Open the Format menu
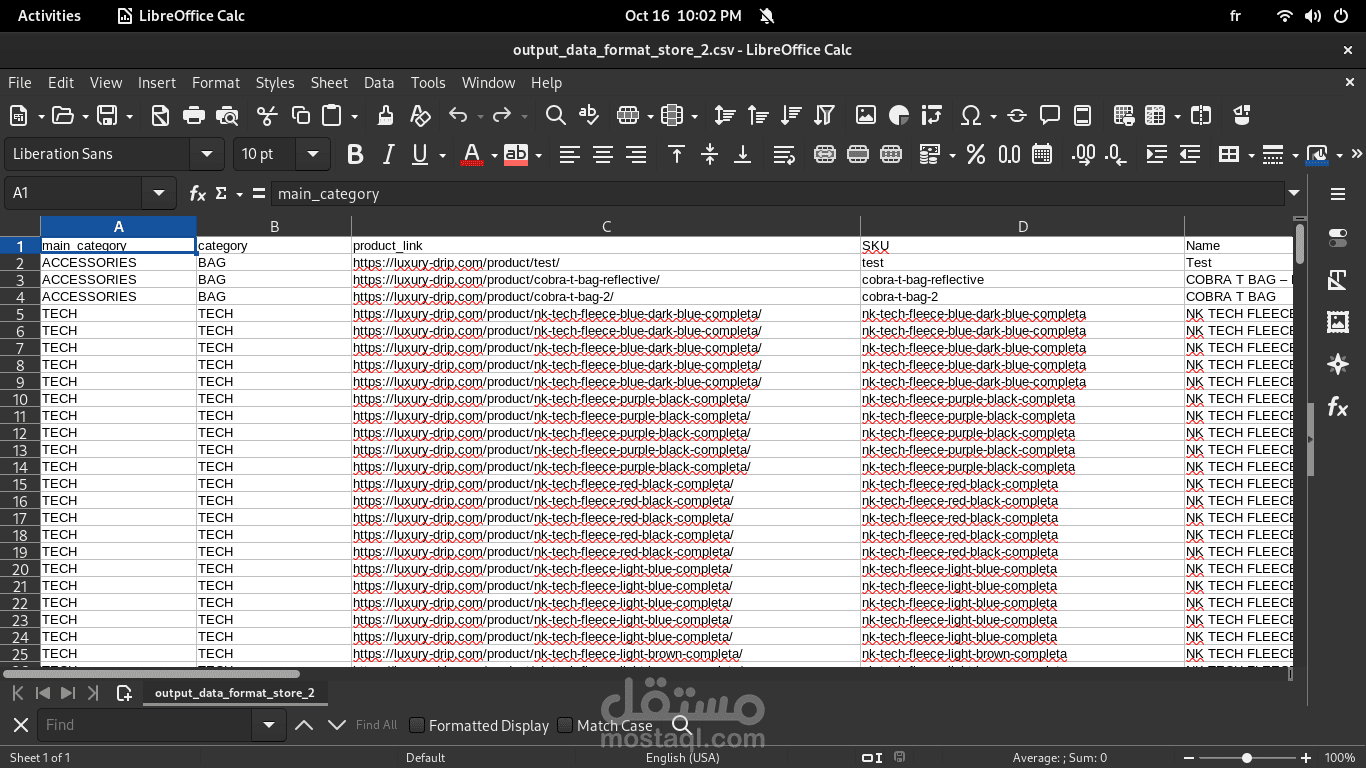This screenshot has width=1366, height=768. tap(216, 83)
